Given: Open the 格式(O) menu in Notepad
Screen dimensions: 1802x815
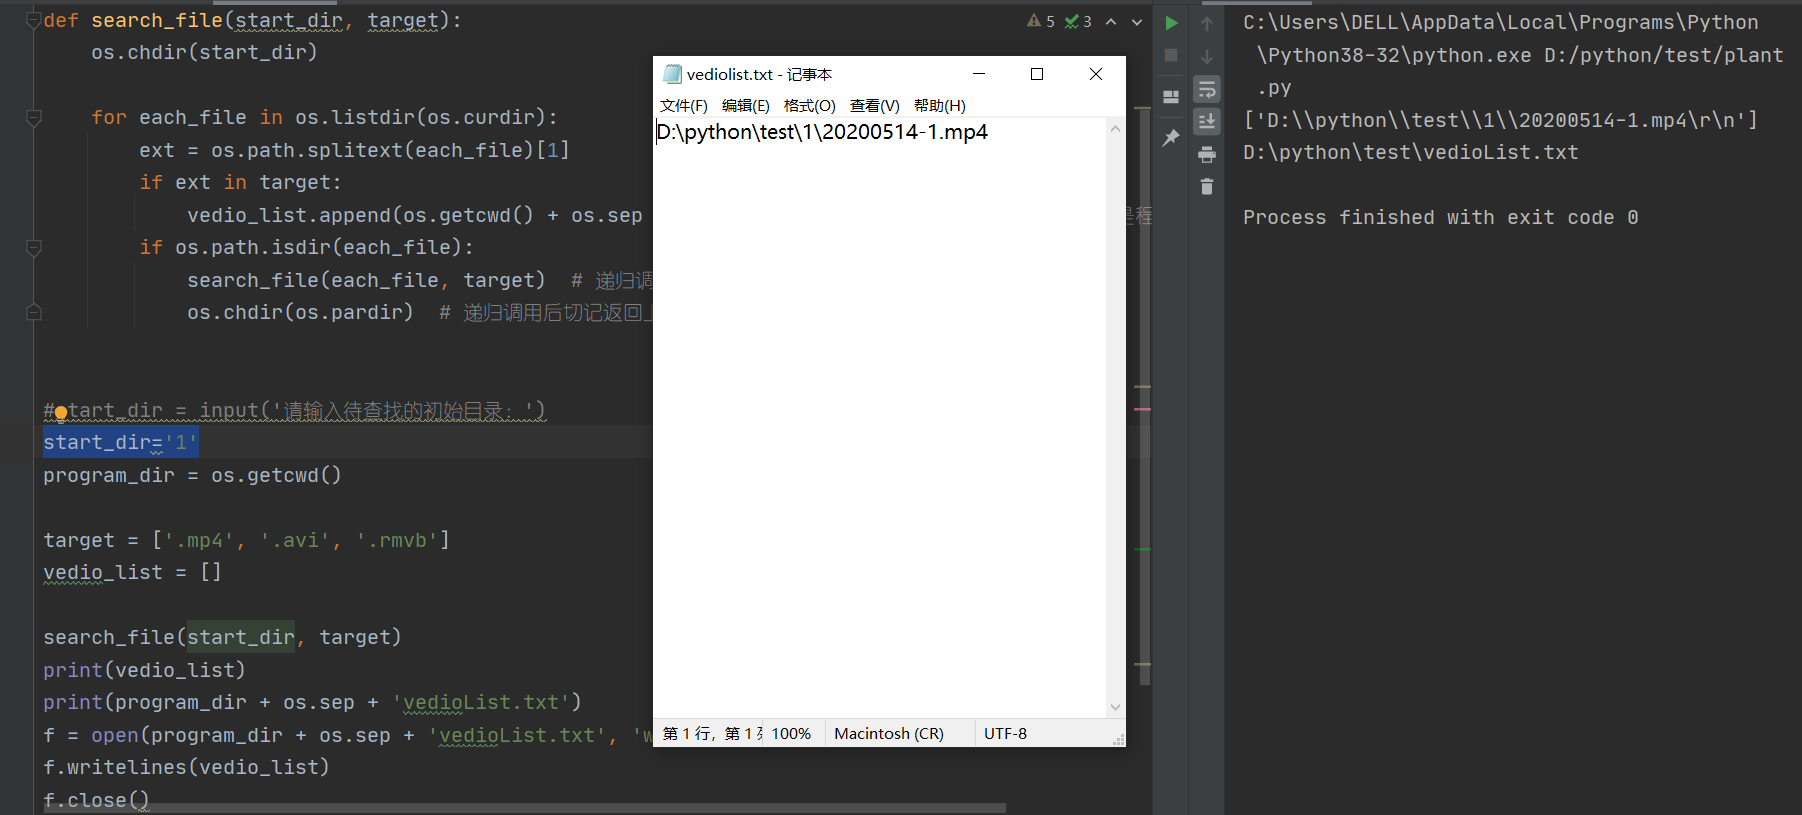Looking at the screenshot, I should [x=809, y=105].
